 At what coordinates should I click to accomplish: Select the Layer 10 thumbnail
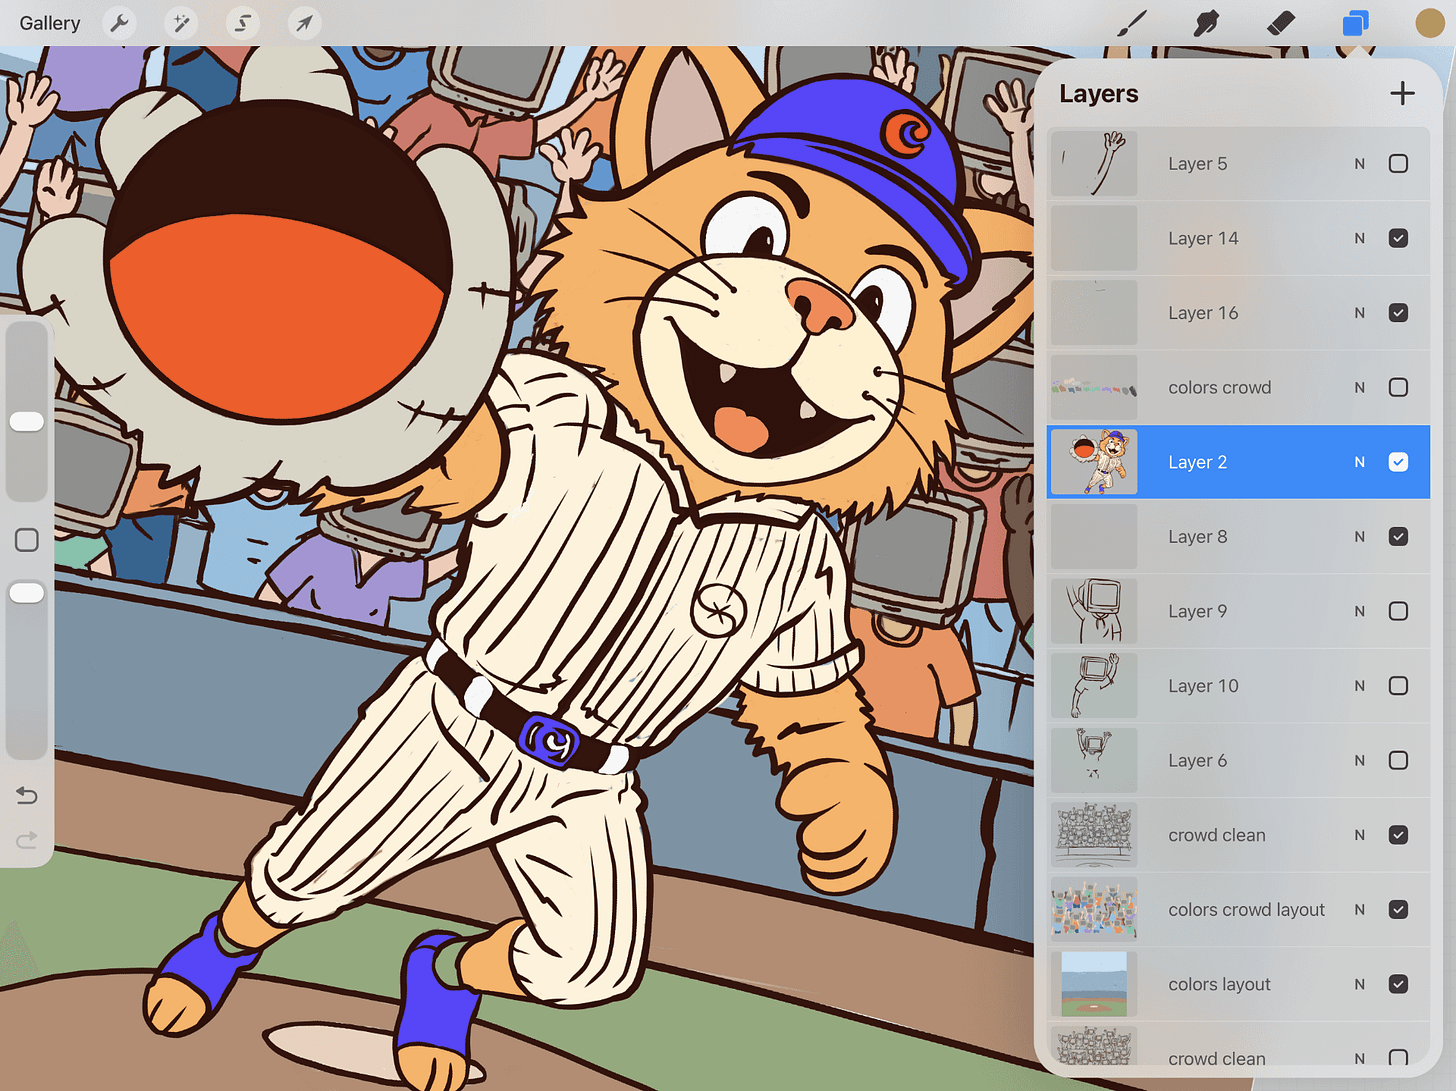click(1094, 686)
